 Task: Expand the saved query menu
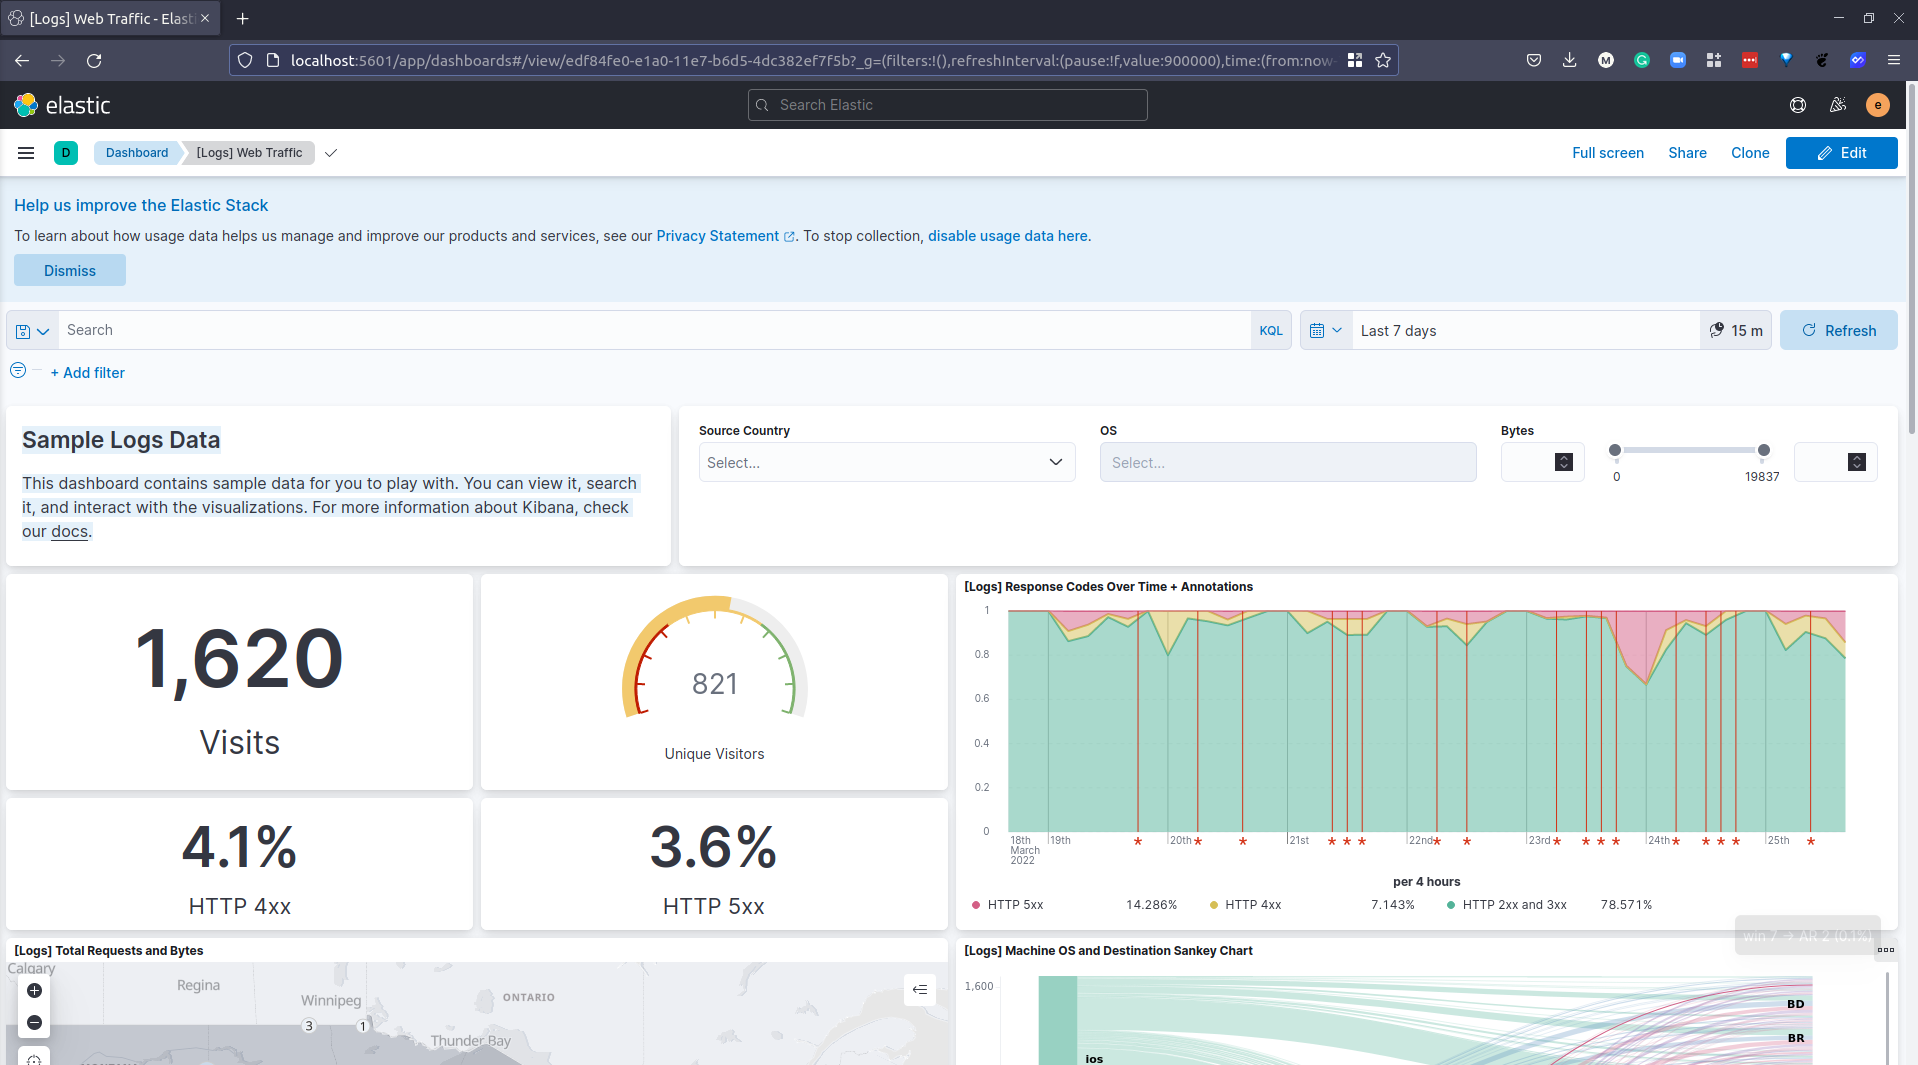coord(32,331)
